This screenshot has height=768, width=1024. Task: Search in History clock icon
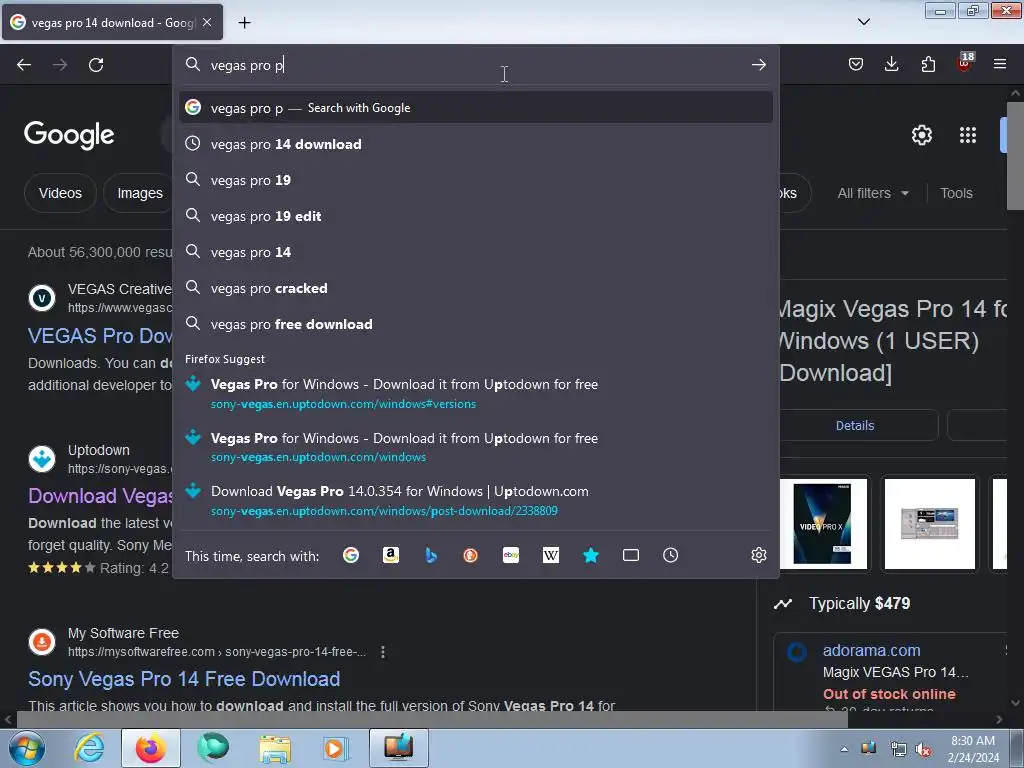tap(671, 555)
